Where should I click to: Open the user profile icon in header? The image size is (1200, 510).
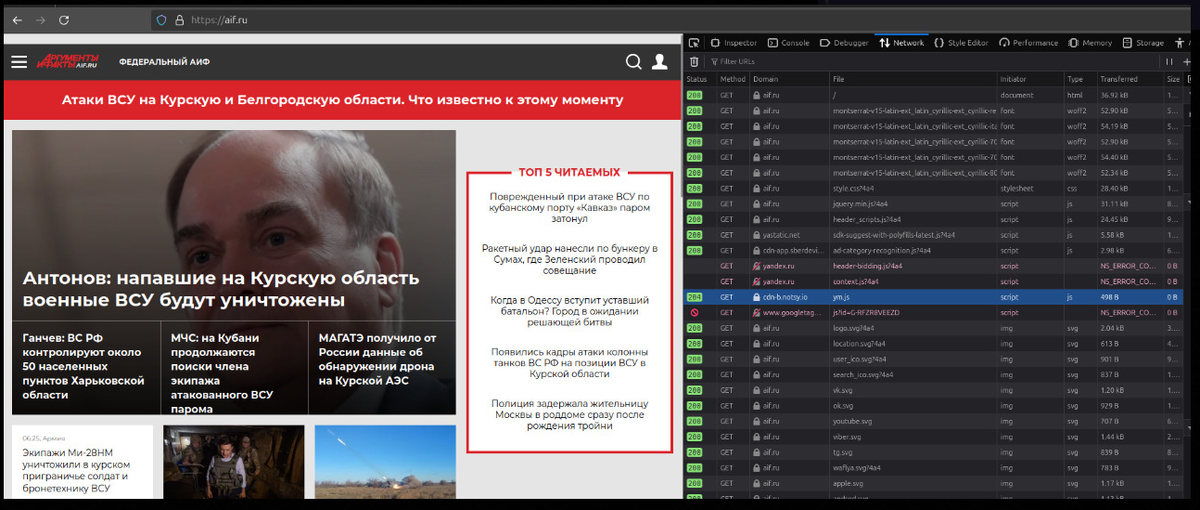click(x=659, y=62)
